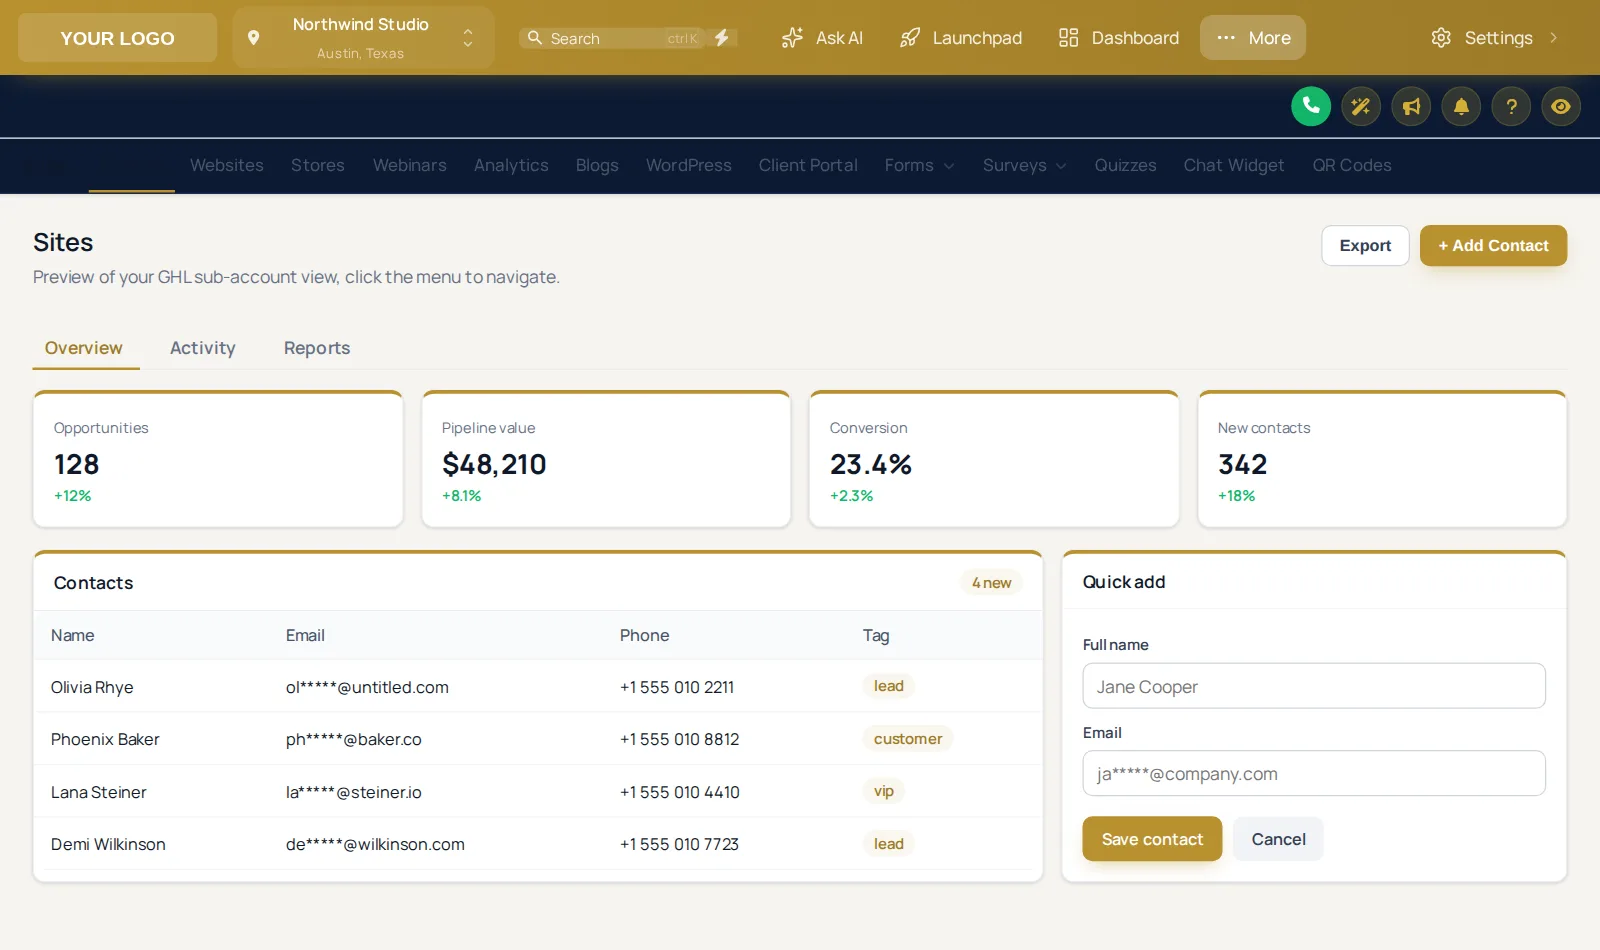The width and height of the screenshot is (1600, 950).
Task: Expand the Northwind Studio account switcher
Action: tap(364, 38)
